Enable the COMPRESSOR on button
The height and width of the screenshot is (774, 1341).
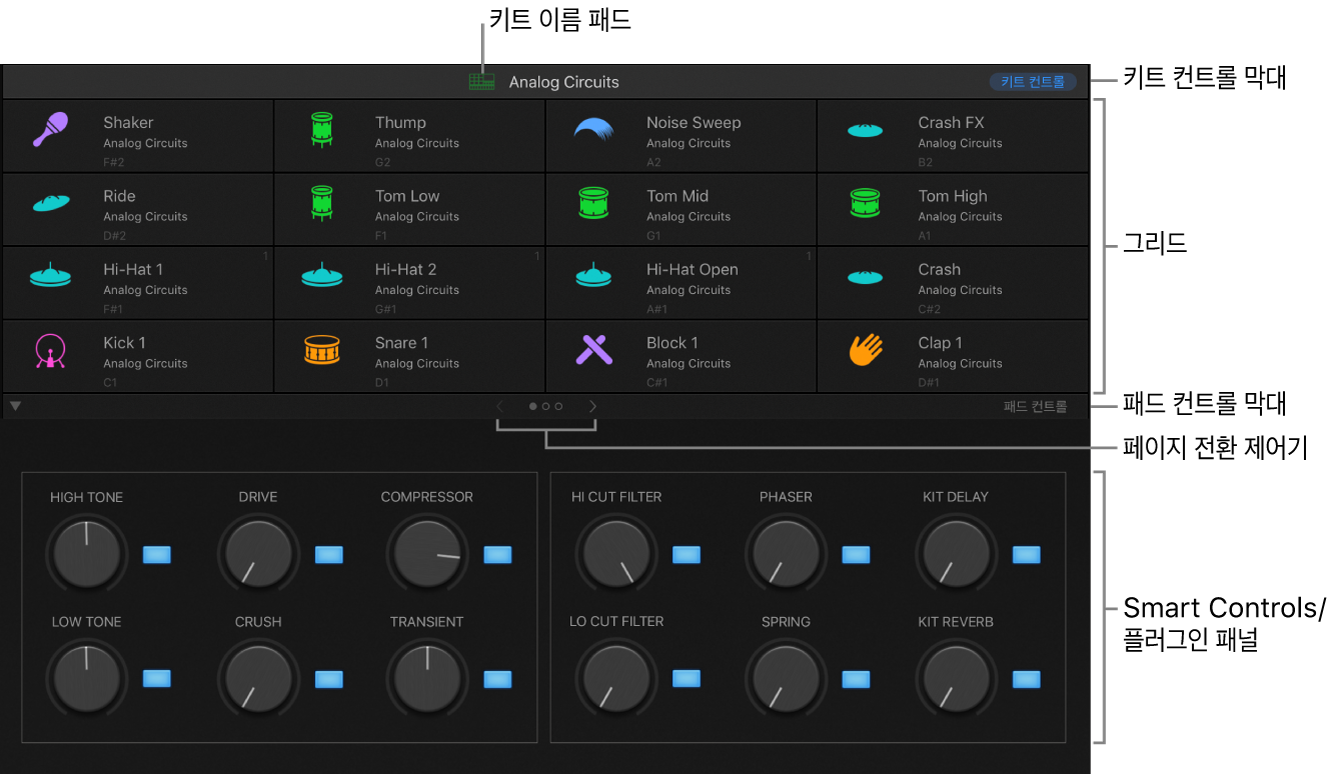[497, 554]
